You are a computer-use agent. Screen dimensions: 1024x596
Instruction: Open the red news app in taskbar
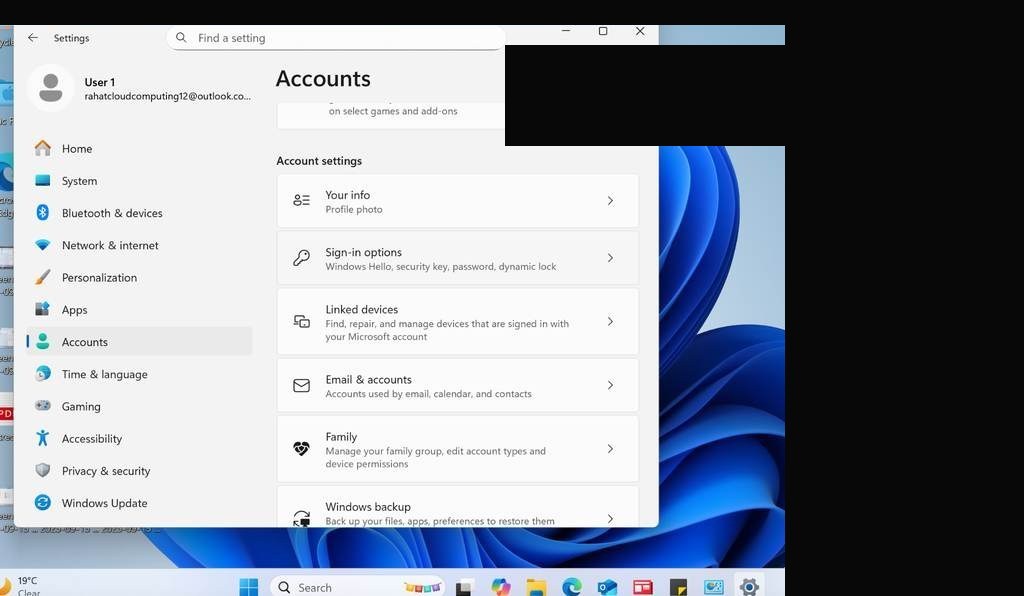coord(643,587)
